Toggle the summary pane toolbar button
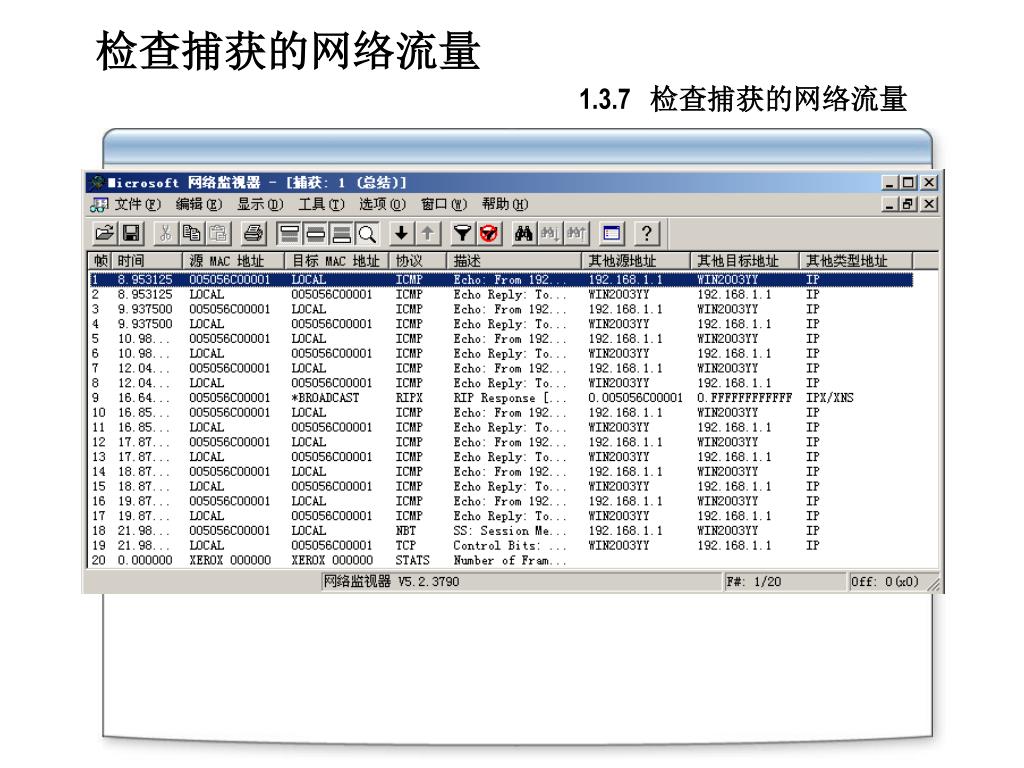 click(x=288, y=233)
